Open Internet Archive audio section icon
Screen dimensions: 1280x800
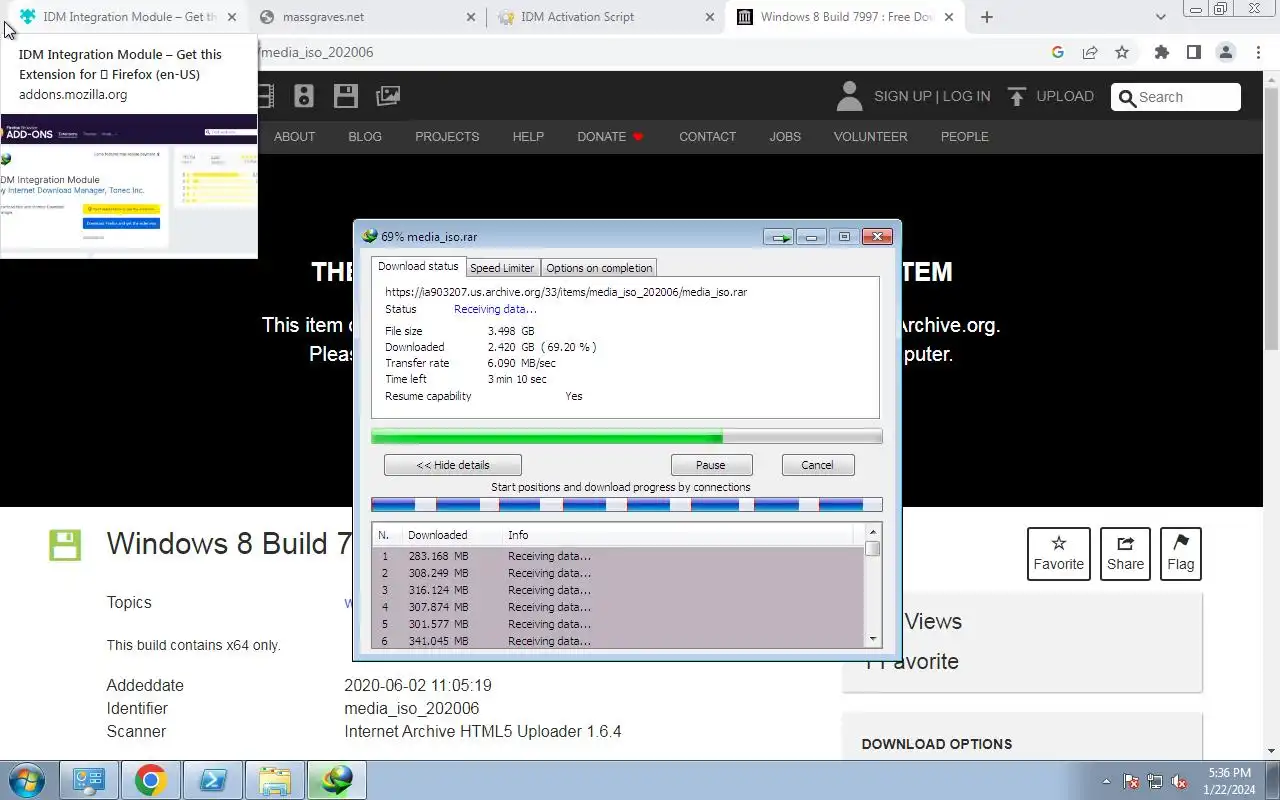(304, 96)
